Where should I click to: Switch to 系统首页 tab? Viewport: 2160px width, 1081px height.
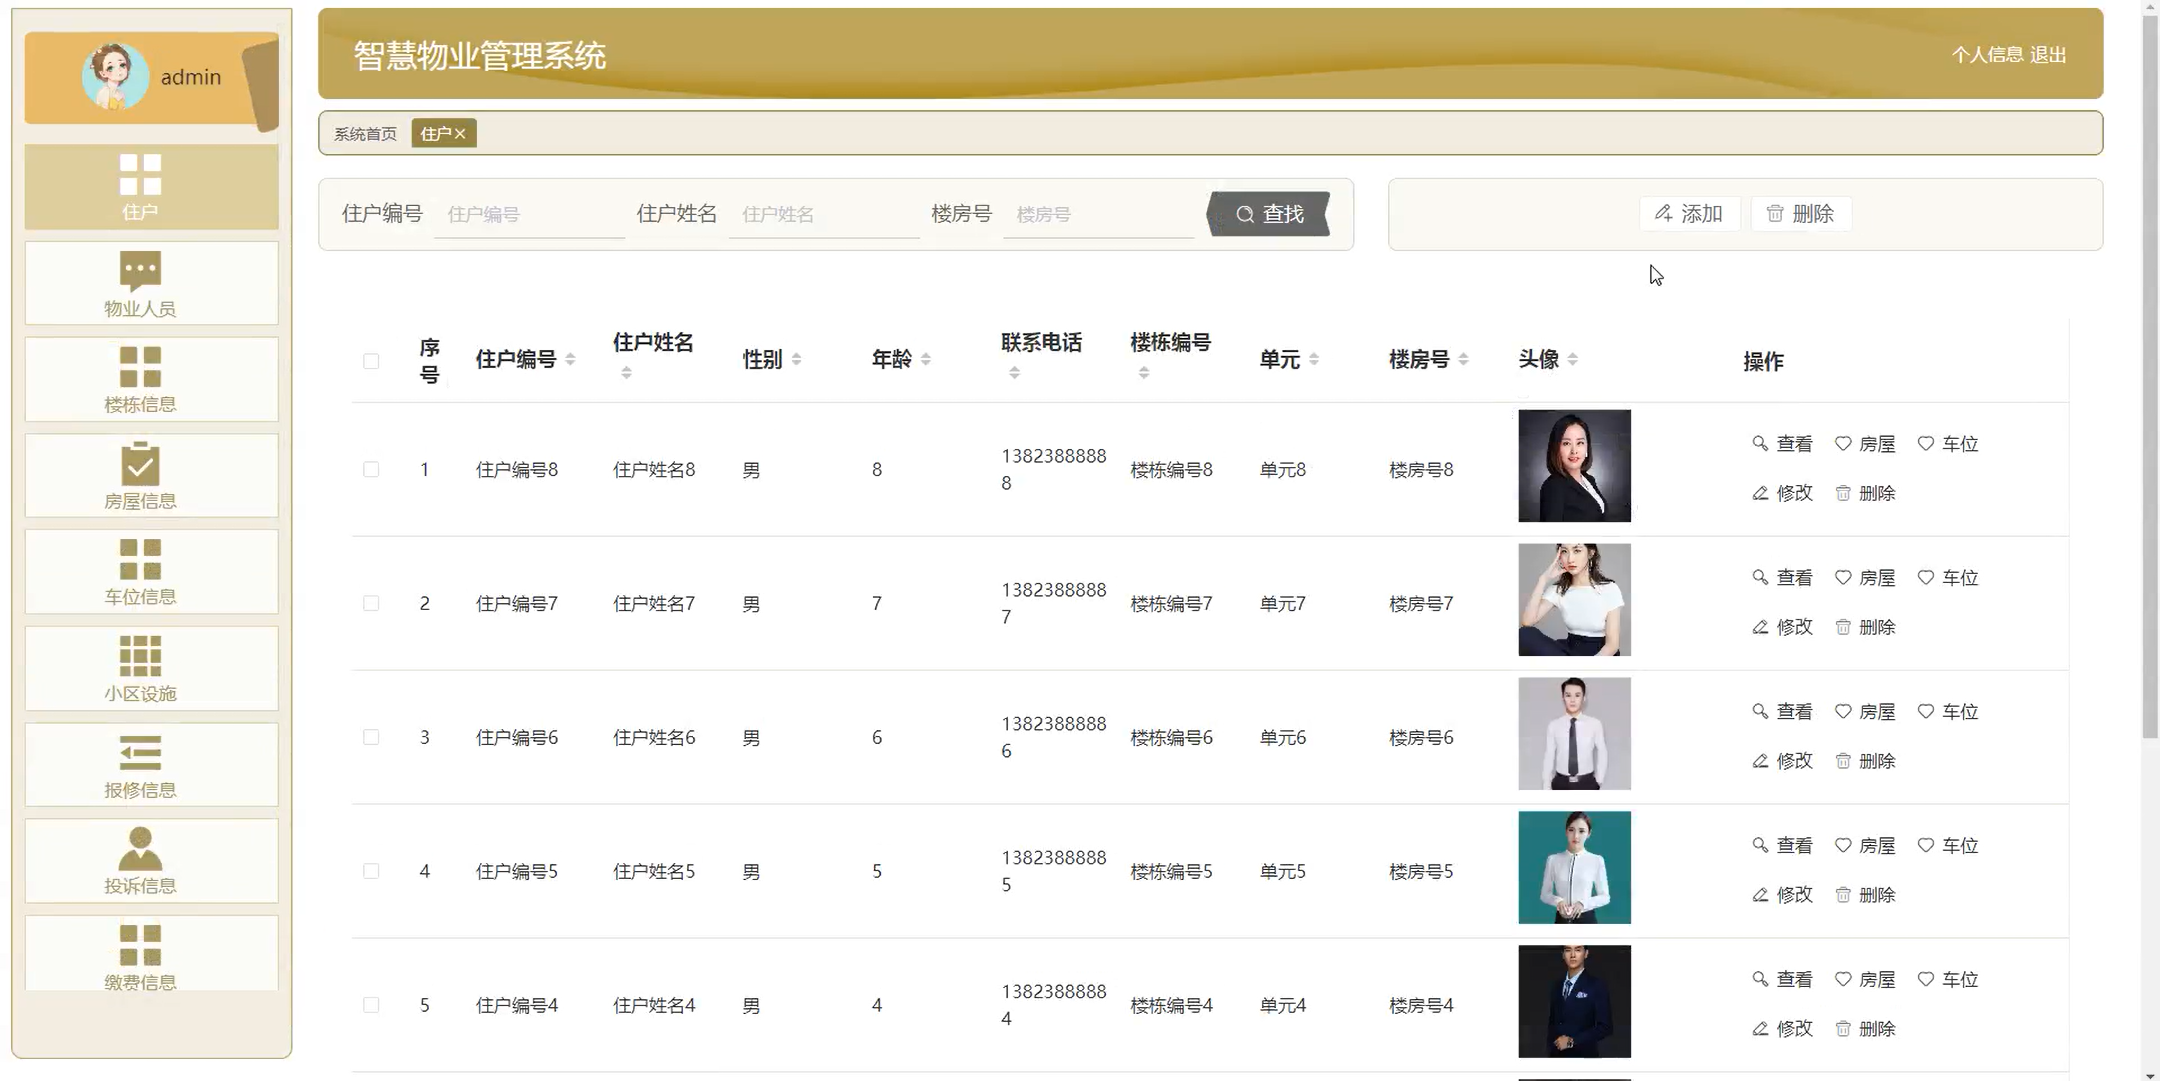pos(365,134)
